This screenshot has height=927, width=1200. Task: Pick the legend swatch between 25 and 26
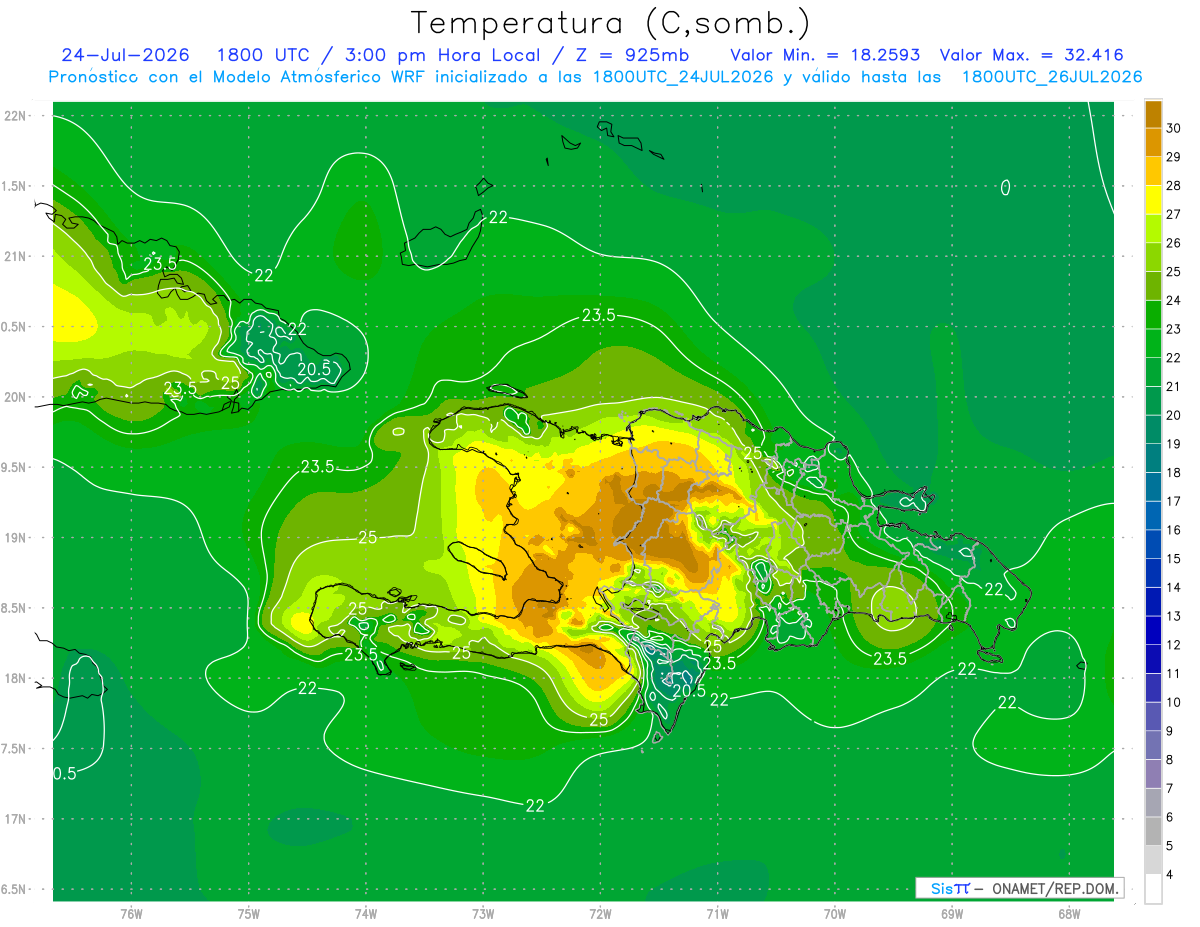[x=1153, y=257]
